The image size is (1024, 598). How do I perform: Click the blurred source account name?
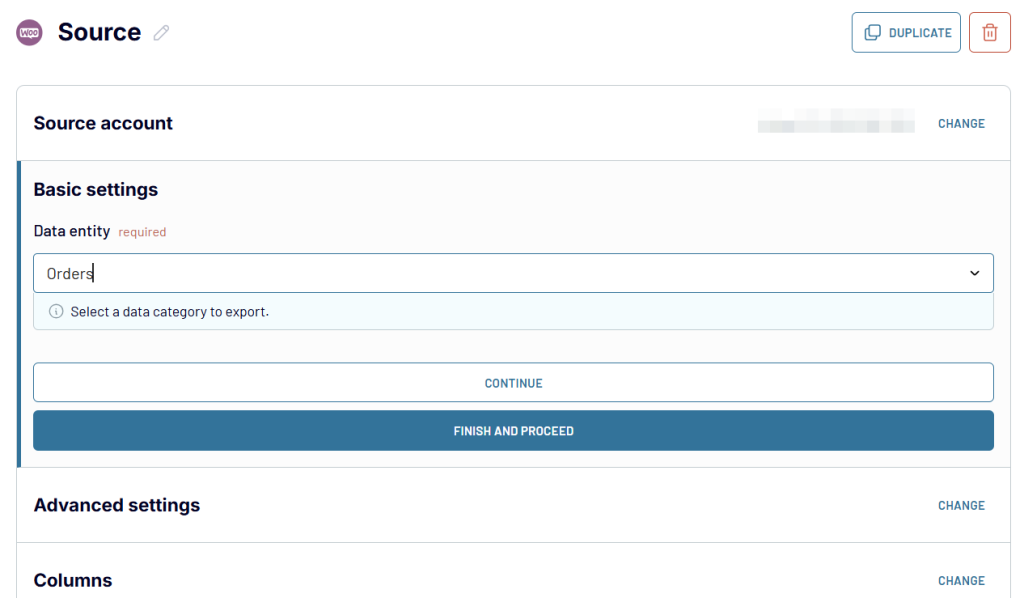tap(836, 121)
